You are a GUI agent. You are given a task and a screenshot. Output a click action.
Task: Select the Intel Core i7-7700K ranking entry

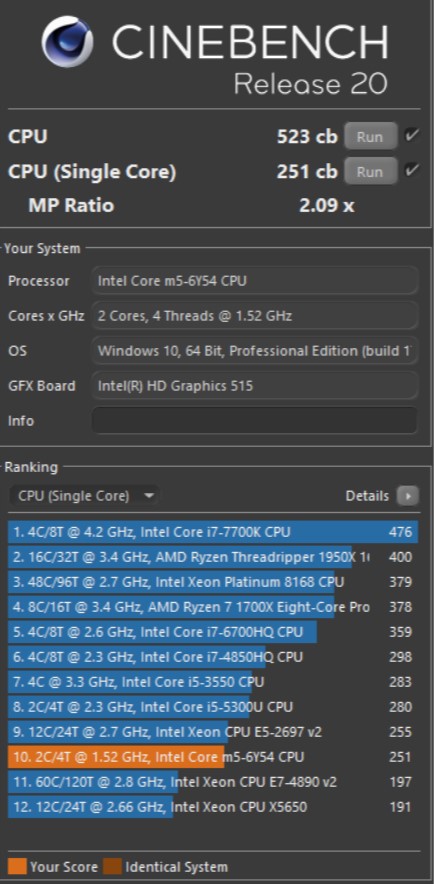(213, 532)
